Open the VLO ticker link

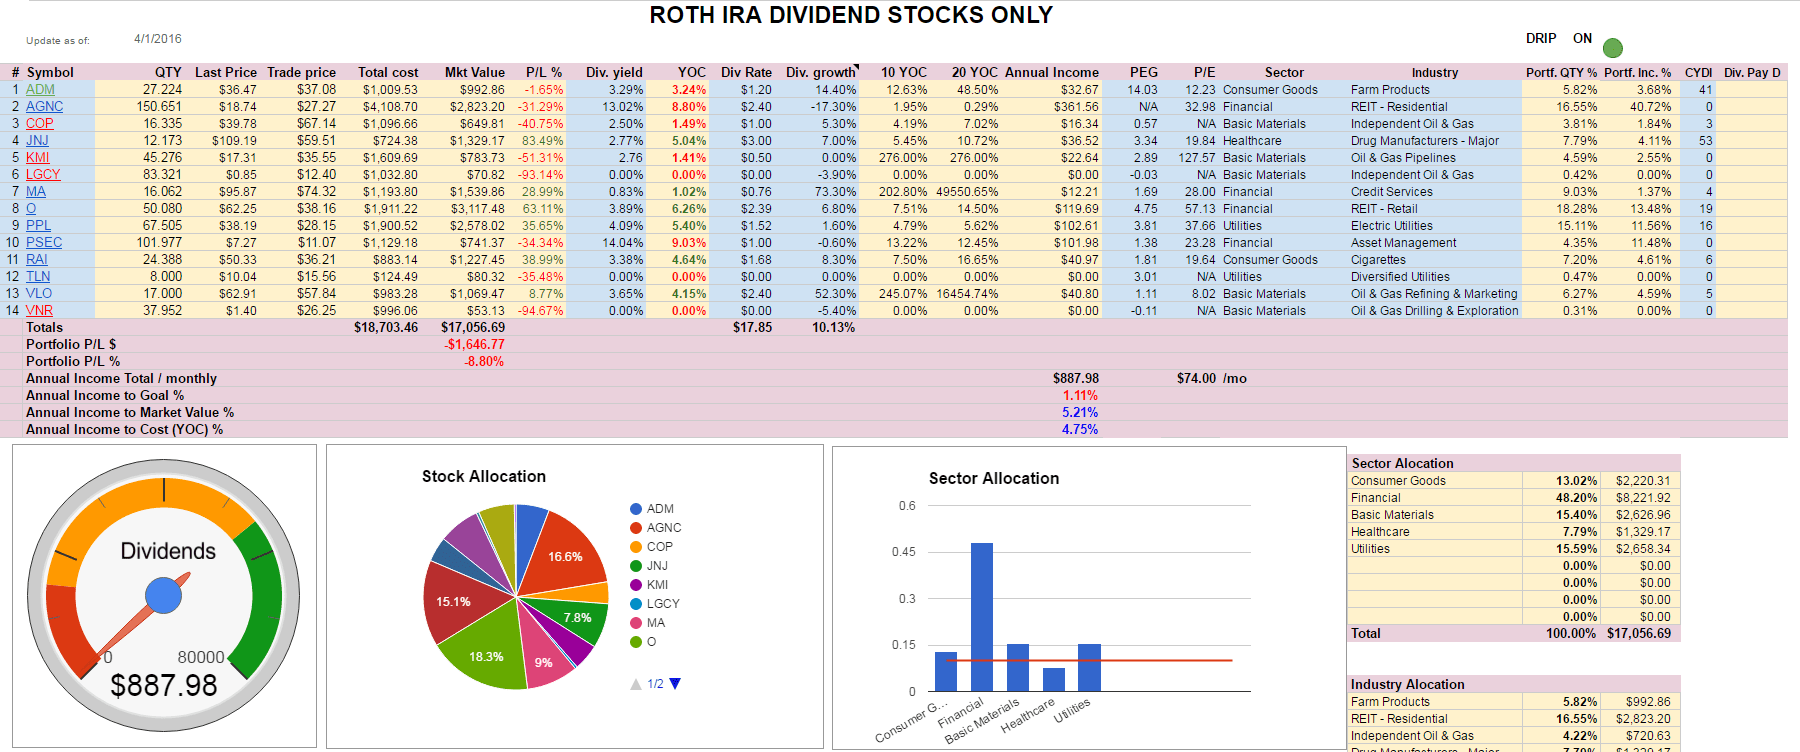(39, 294)
